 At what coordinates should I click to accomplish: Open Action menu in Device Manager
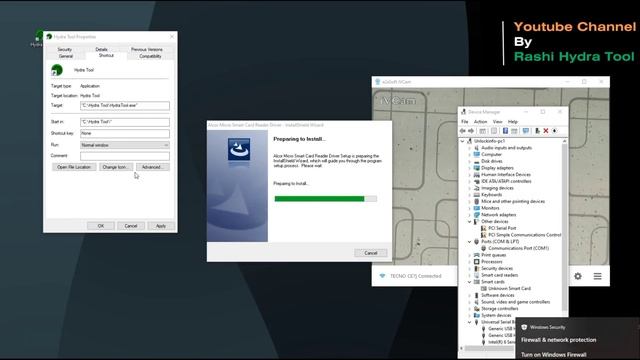click(480, 122)
